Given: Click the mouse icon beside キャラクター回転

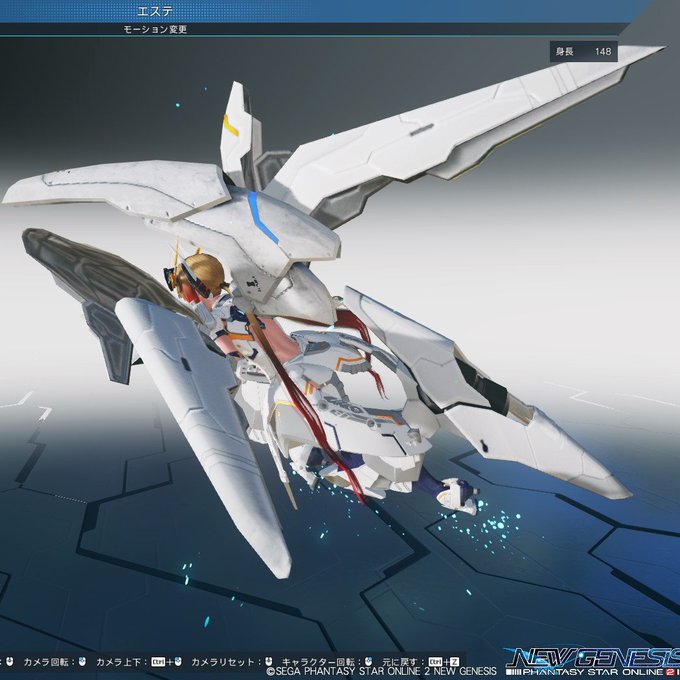Looking at the screenshot, I should click(368, 662).
